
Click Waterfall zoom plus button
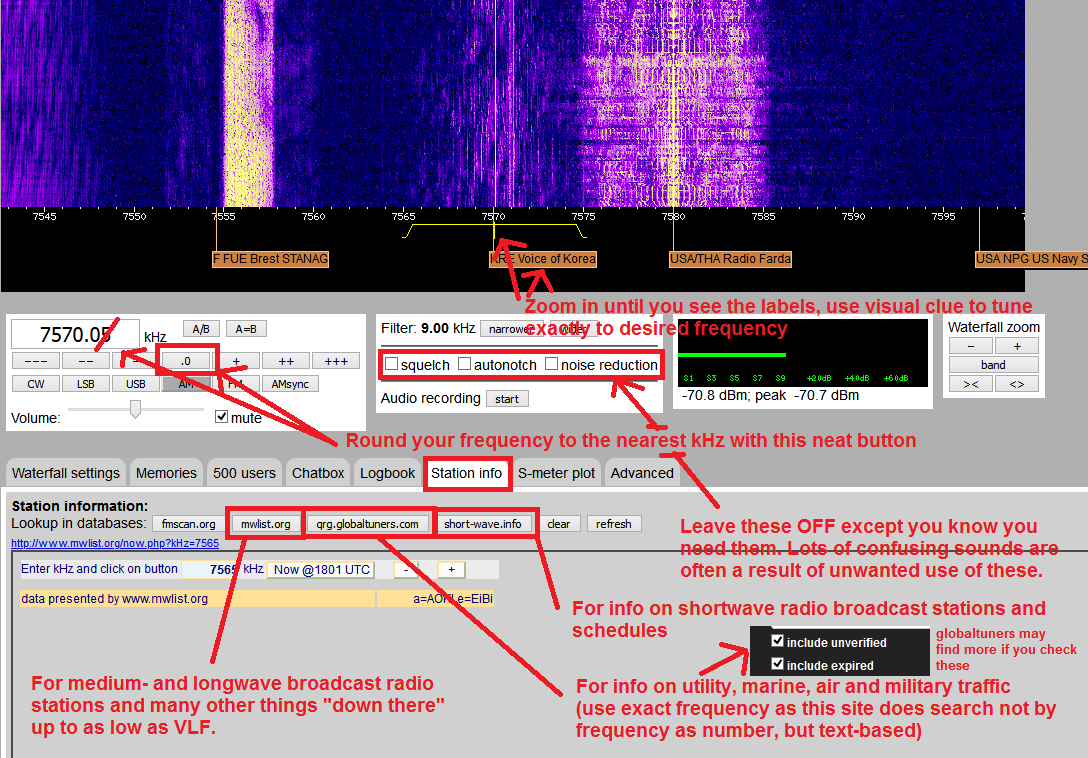[x=1017, y=346]
